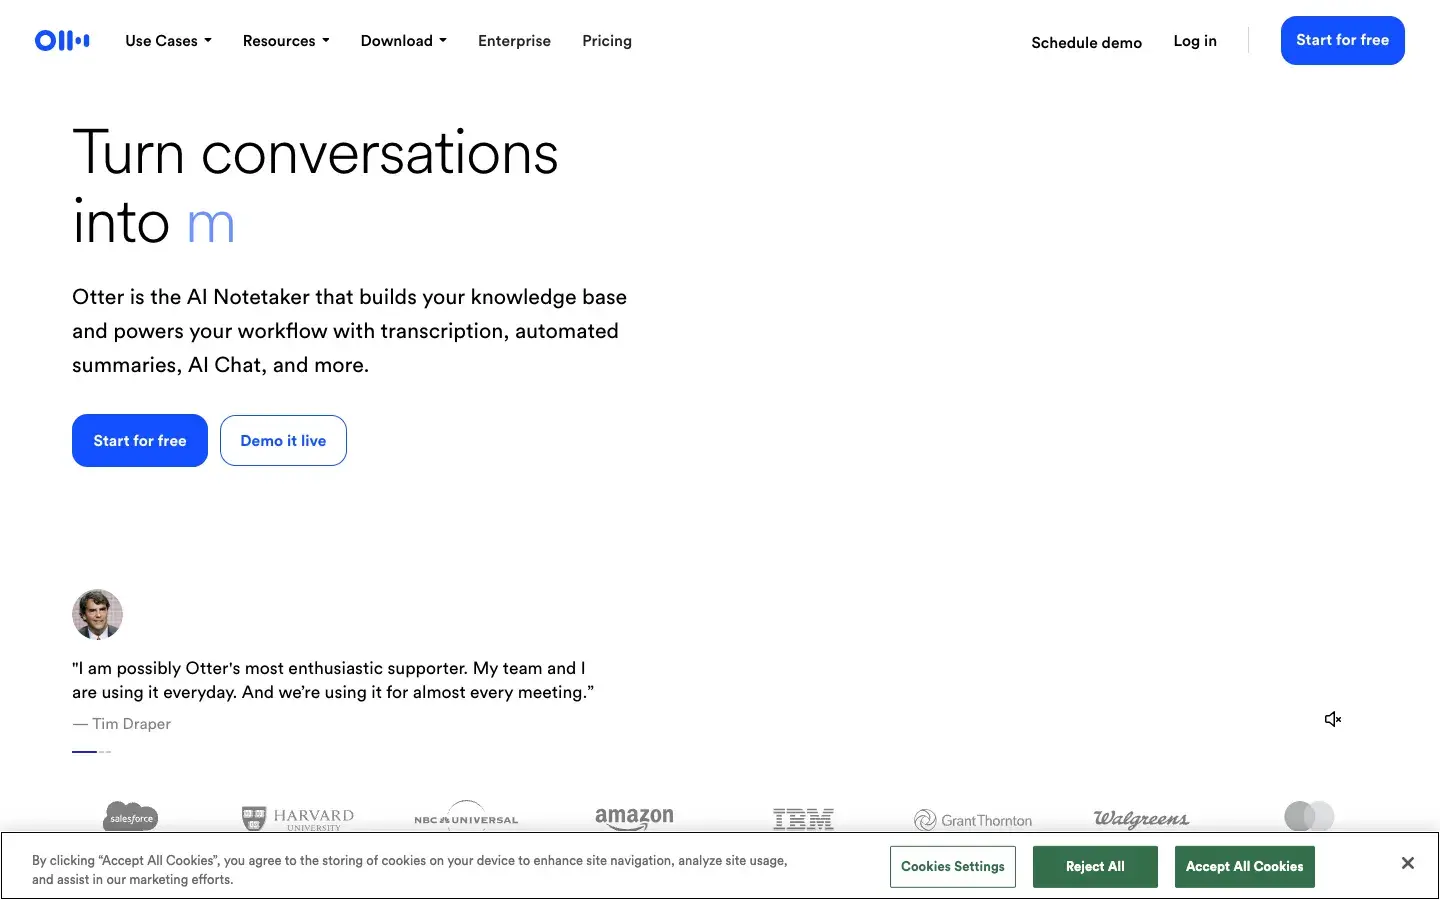The image size is (1440, 900).
Task: Click the Walgreens logo
Action: (x=1141, y=819)
